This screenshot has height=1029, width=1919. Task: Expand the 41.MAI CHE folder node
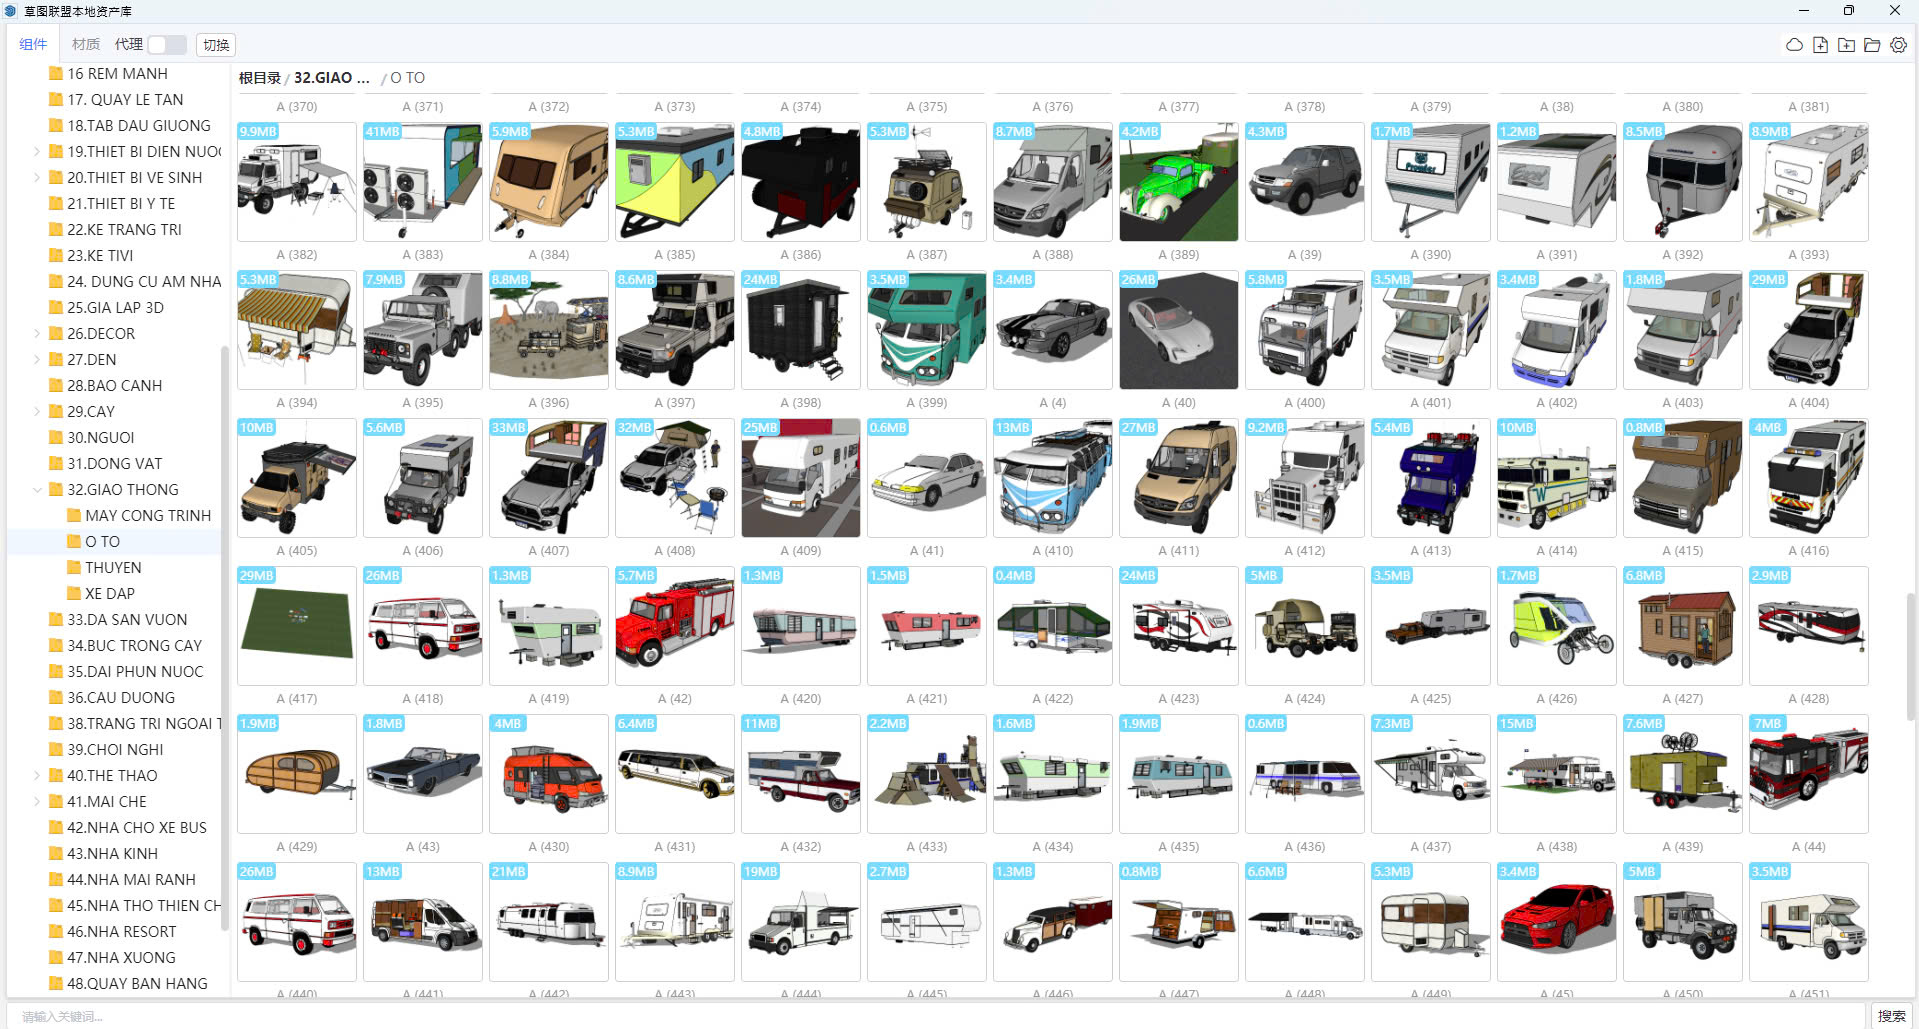coord(37,802)
